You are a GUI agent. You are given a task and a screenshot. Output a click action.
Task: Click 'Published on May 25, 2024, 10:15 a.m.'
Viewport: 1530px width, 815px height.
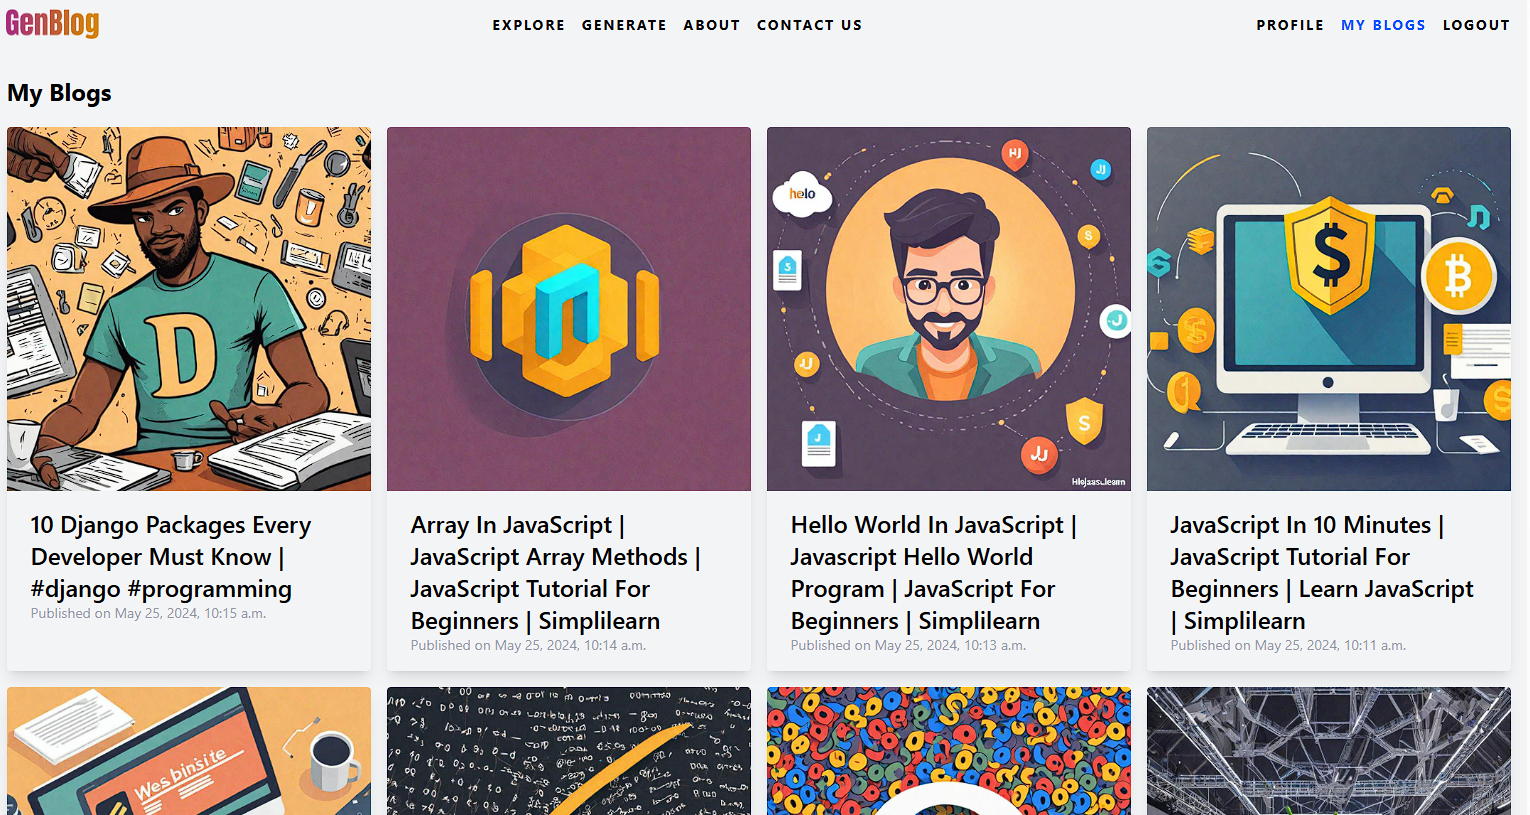pos(148,613)
